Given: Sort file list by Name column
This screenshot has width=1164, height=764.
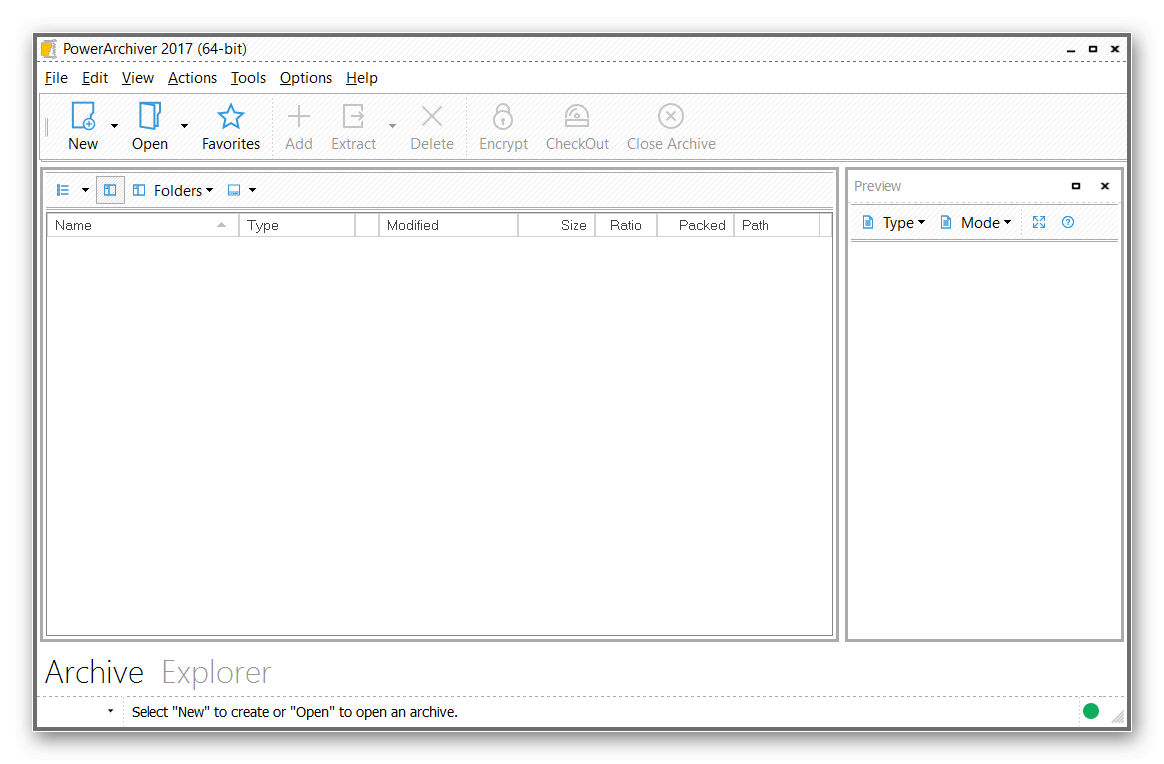Looking at the screenshot, I should click(140, 225).
